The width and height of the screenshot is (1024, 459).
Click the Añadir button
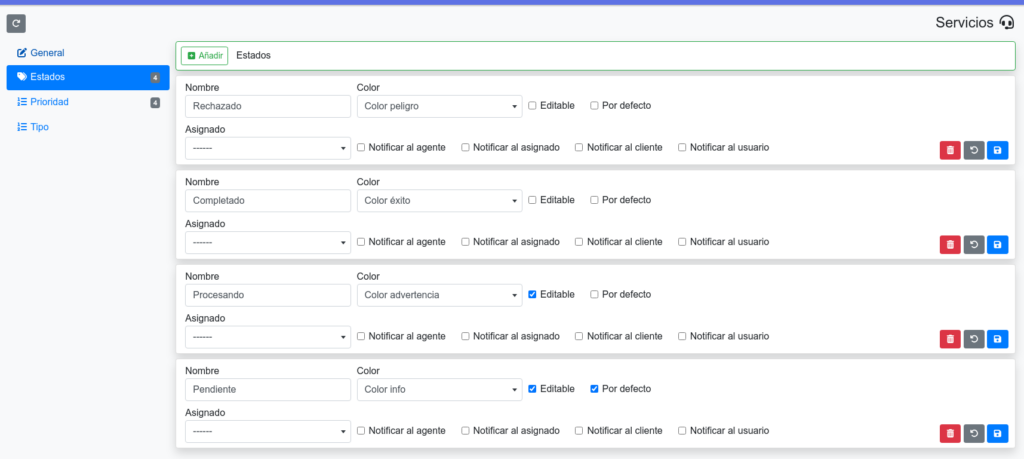click(x=204, y=56)
